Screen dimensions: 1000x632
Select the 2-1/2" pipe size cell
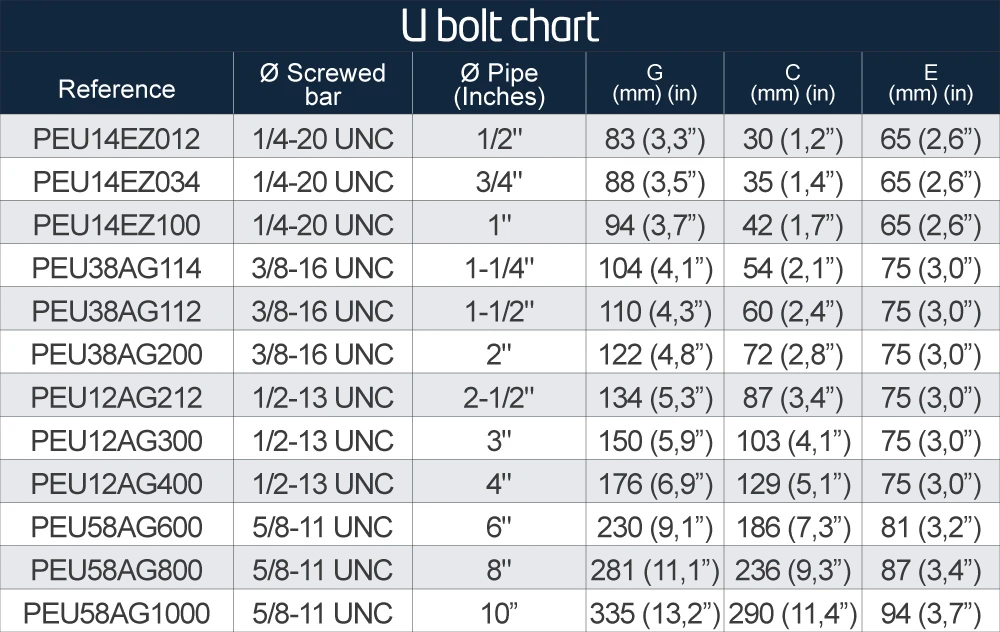coord(499,398)
